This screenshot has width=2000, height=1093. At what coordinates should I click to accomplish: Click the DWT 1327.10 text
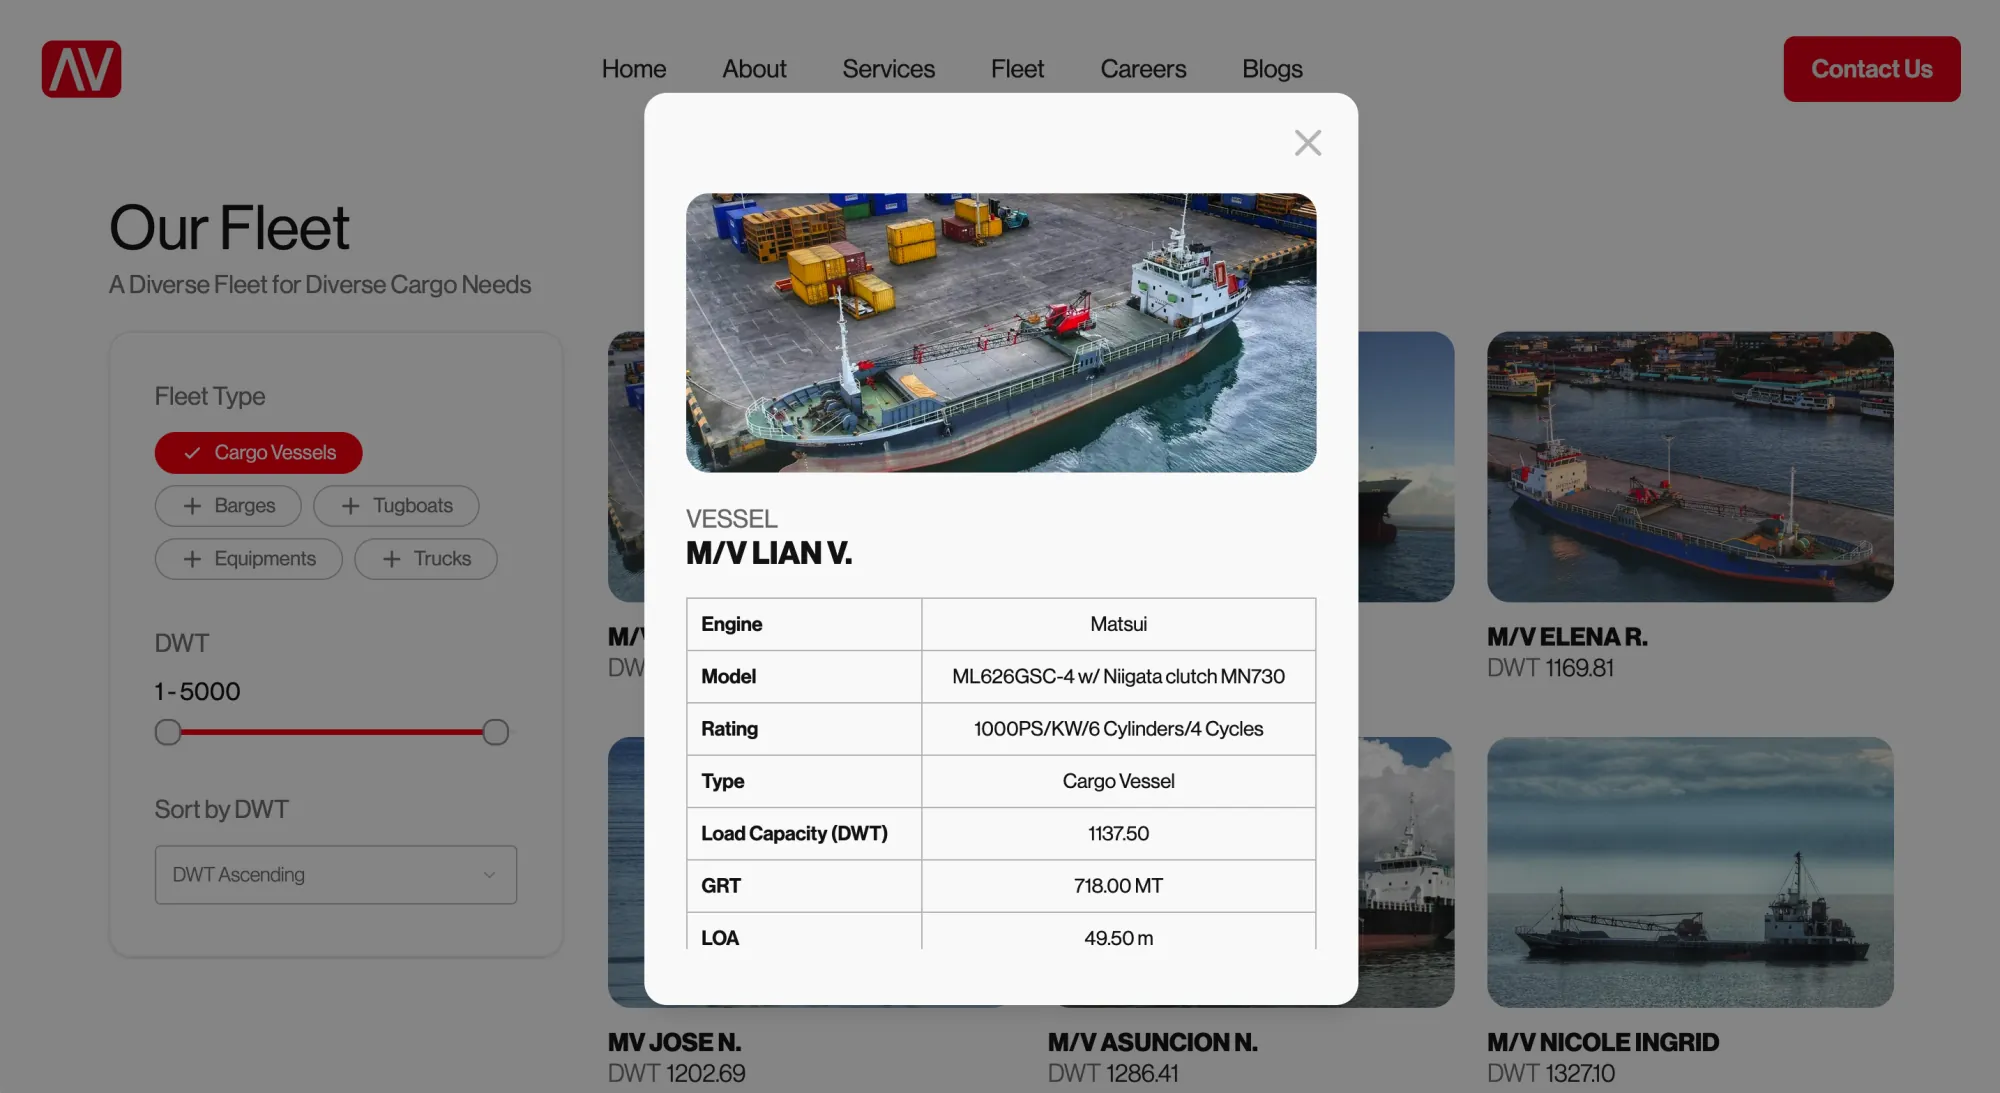pos(1550,1073)
